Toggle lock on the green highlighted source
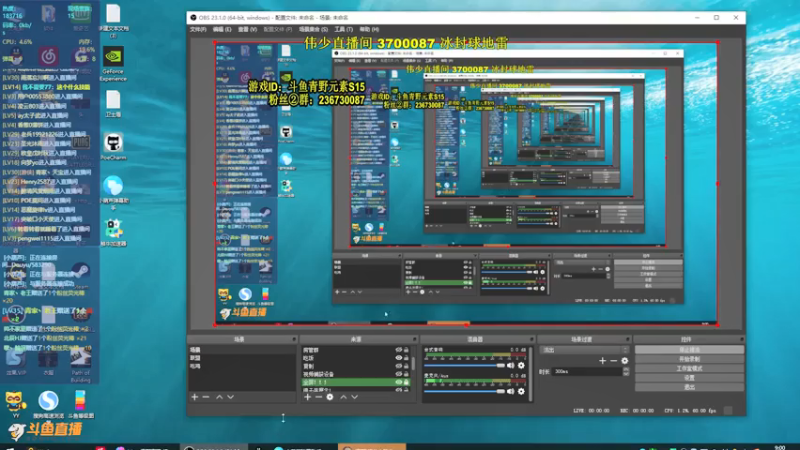This screenshot has width=800, height=450. pos(406,382)
